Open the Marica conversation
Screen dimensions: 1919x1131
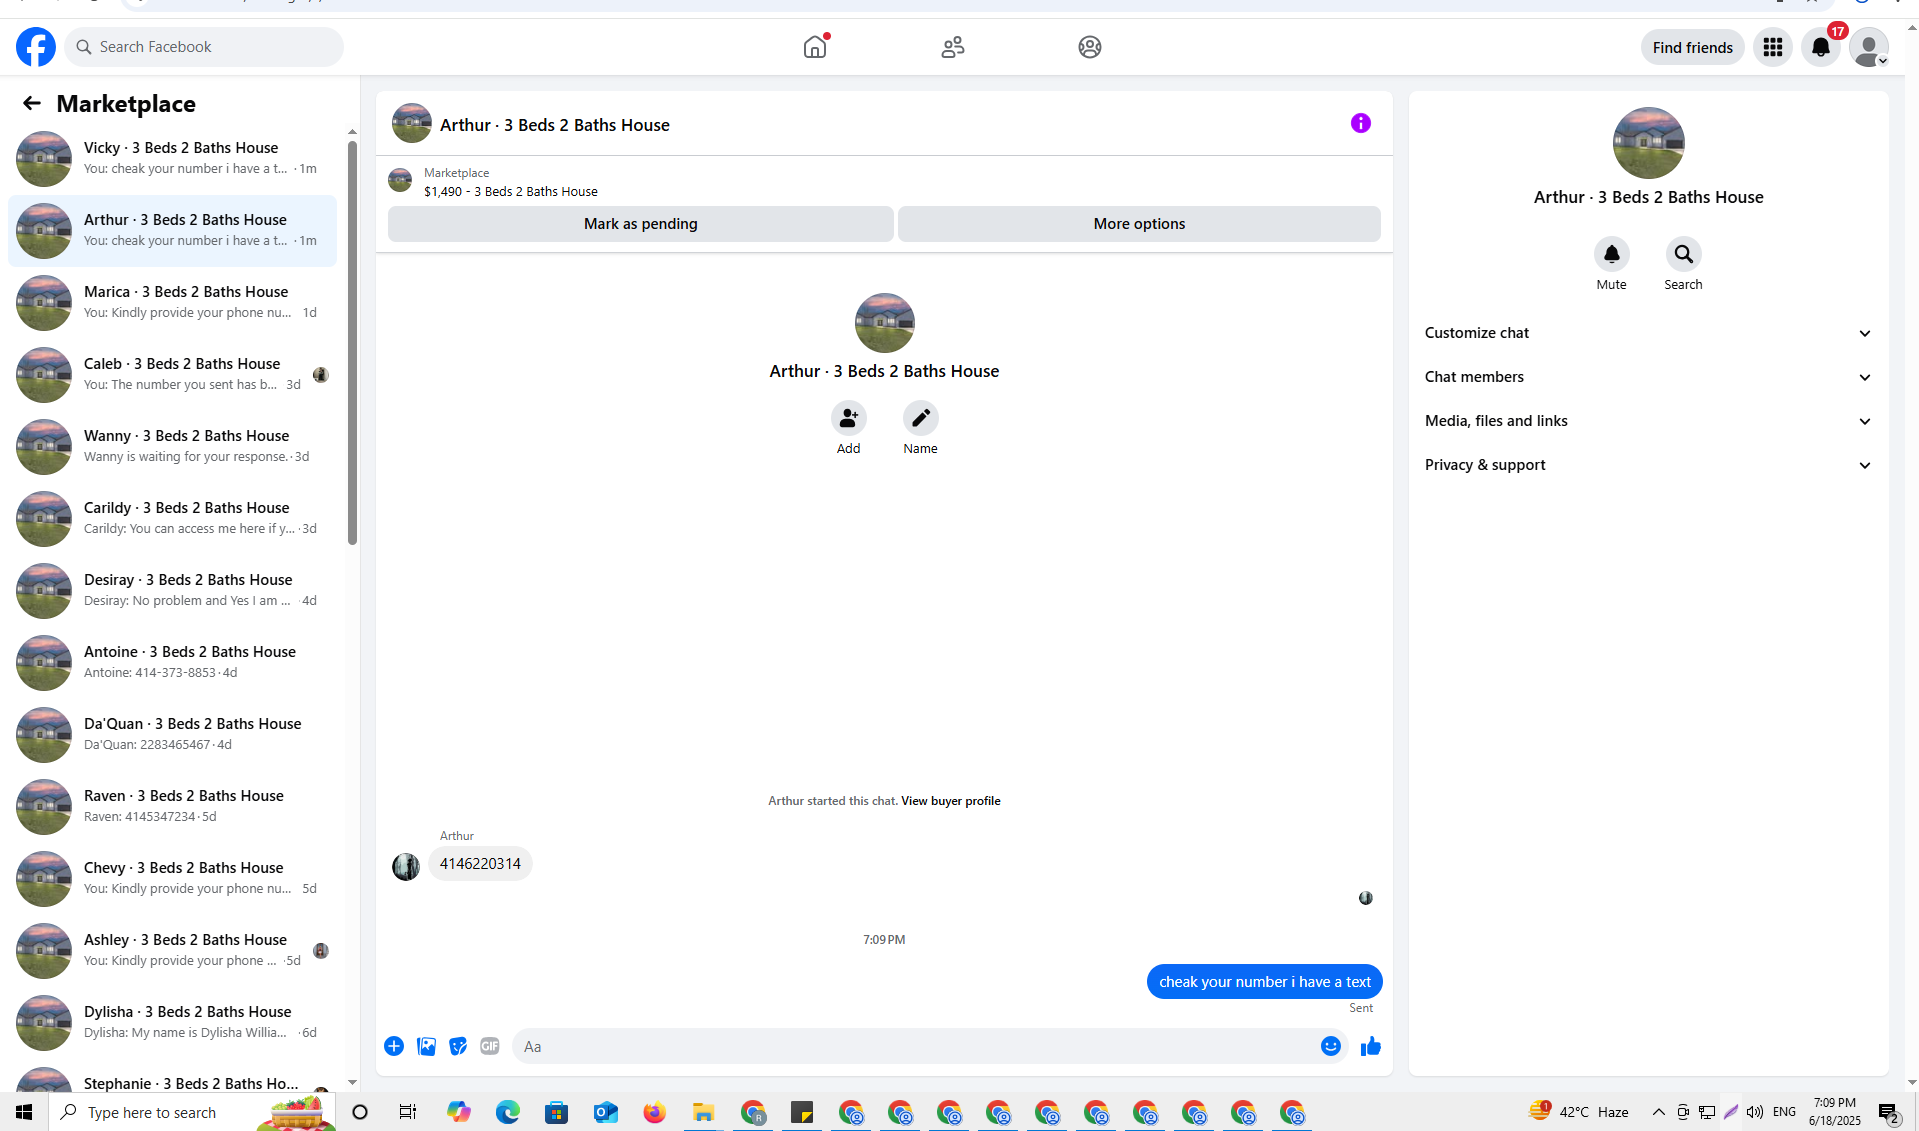172,303
